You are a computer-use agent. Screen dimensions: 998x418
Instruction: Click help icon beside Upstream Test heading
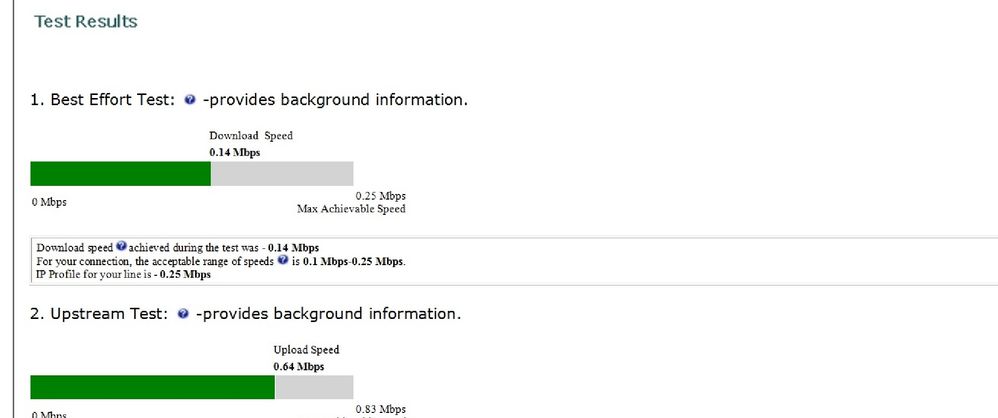183,314
